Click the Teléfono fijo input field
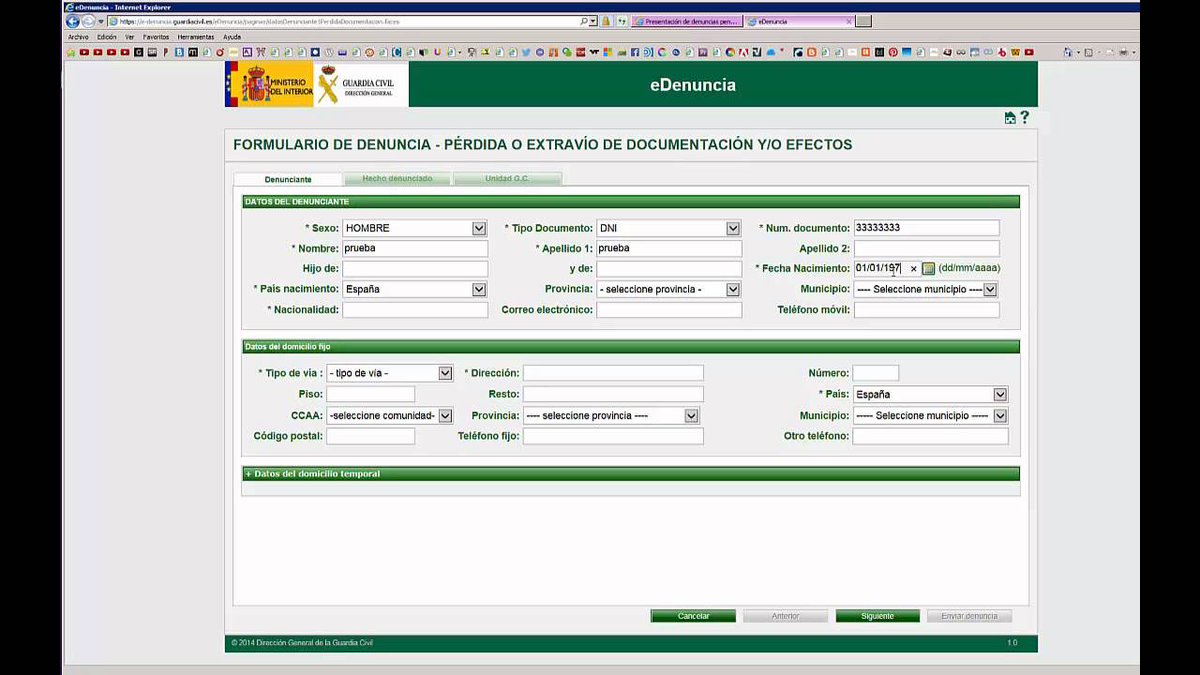 [613, 436]
